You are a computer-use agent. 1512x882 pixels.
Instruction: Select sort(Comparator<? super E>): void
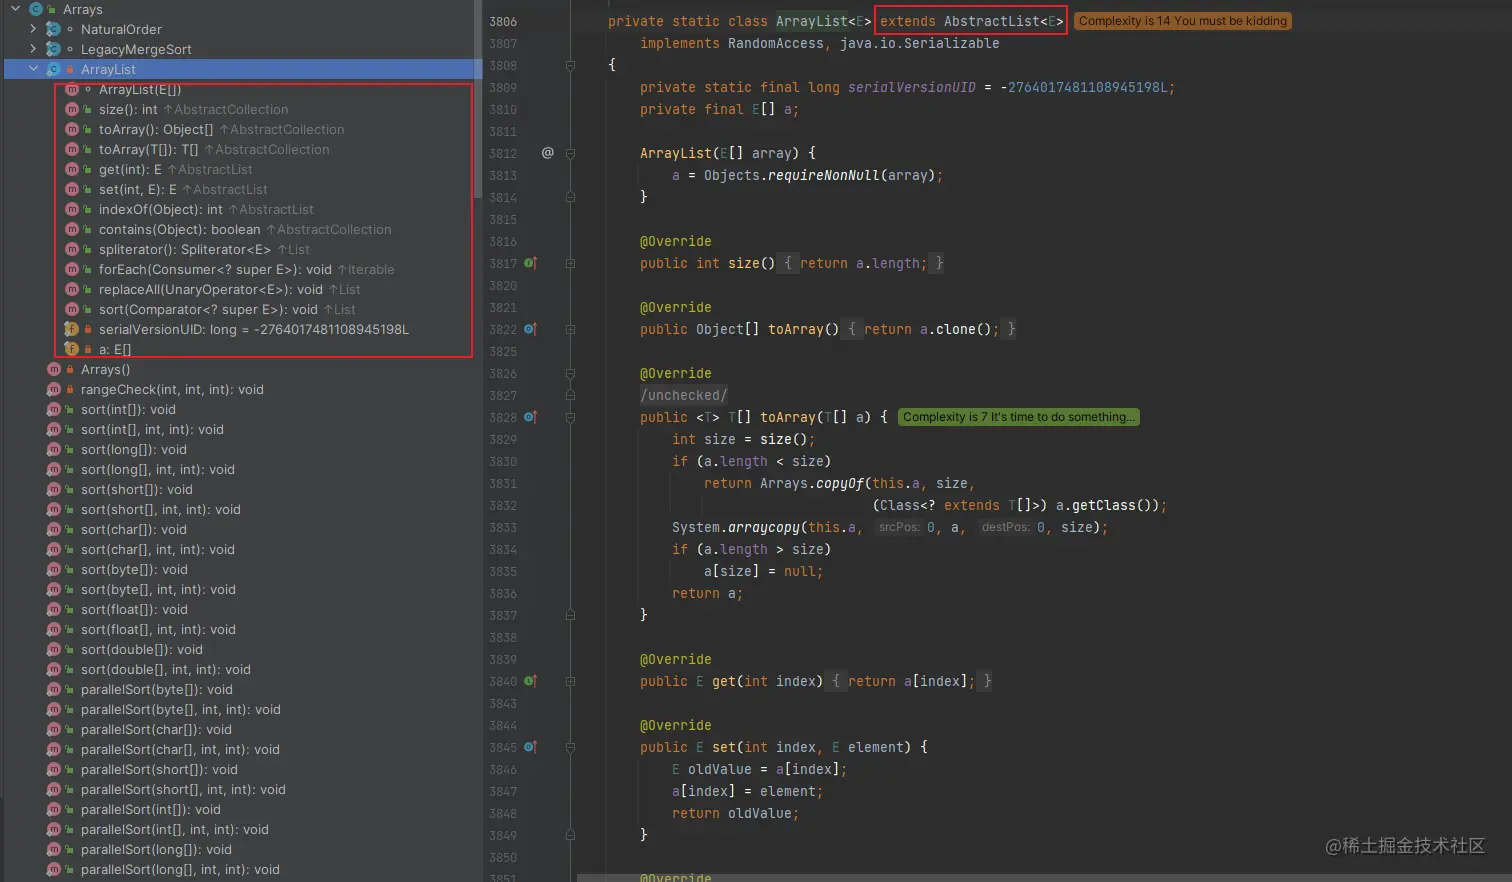(x=227, y=309)
